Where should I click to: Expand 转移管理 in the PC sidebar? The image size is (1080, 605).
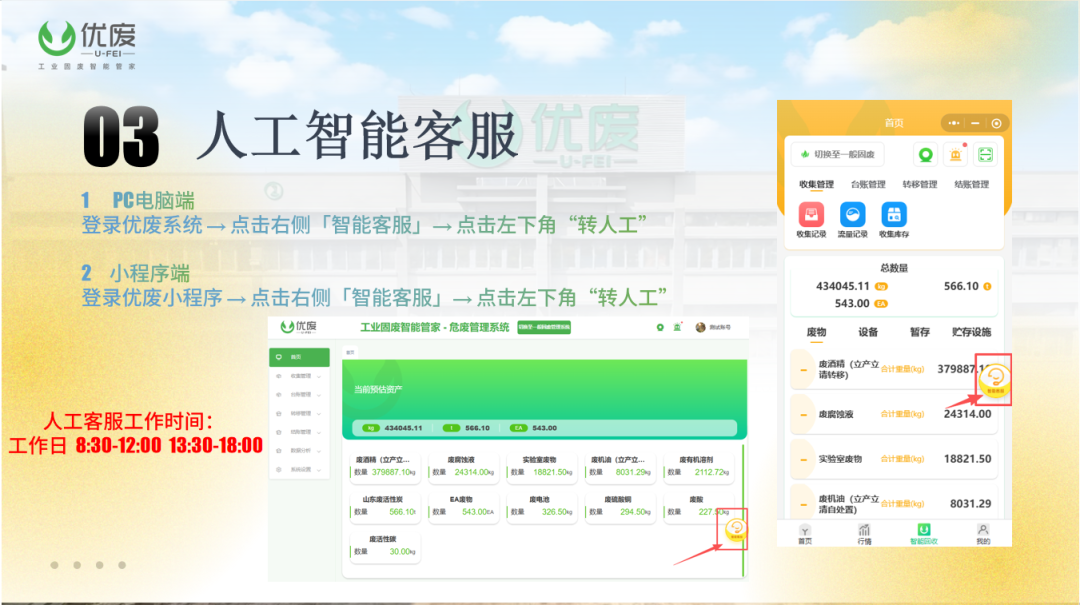click(299, 413)
